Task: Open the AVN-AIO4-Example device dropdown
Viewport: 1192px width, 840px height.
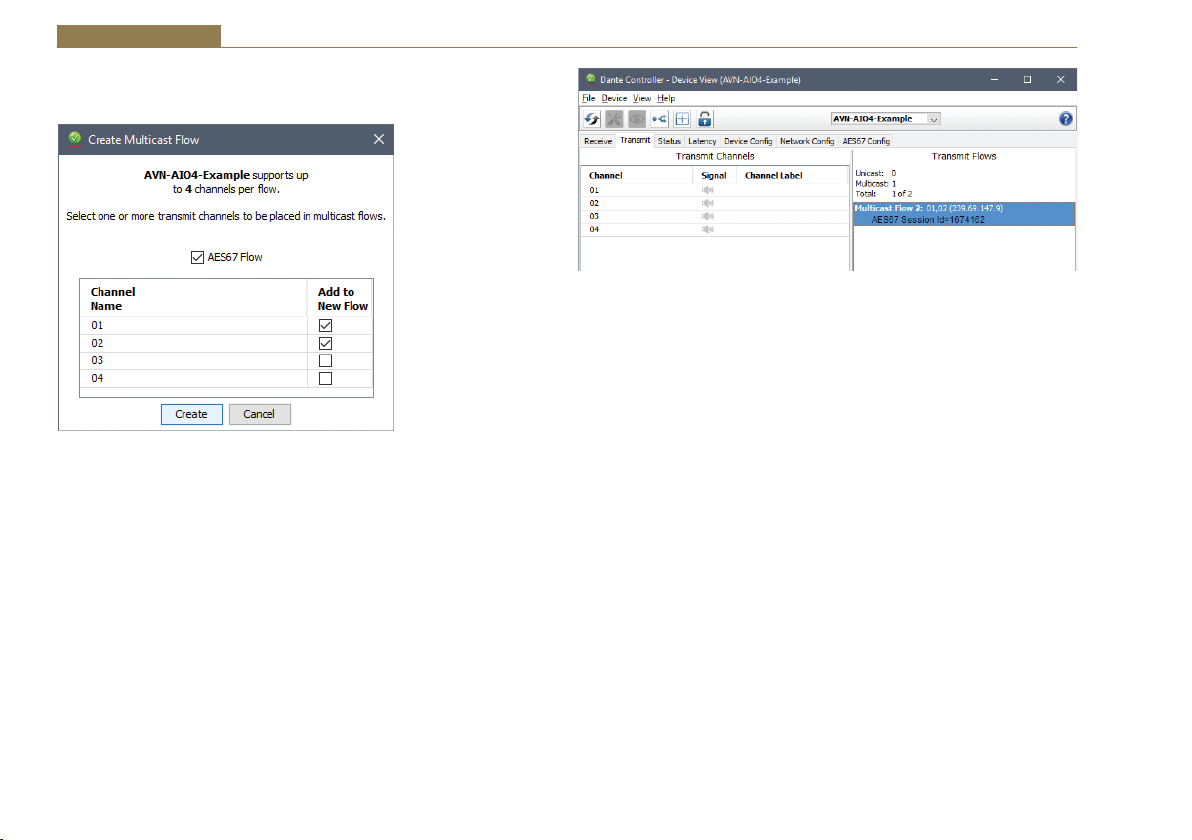Action: click(886, 119)
